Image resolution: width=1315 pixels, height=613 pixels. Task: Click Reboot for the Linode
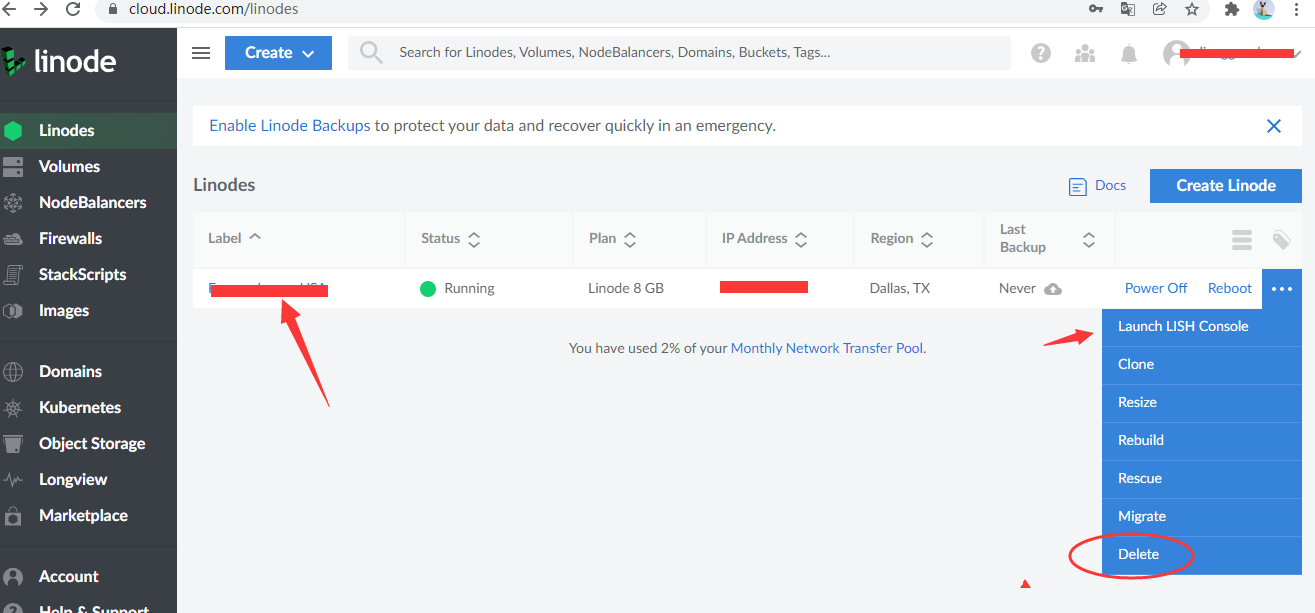tap(1230, 288)
